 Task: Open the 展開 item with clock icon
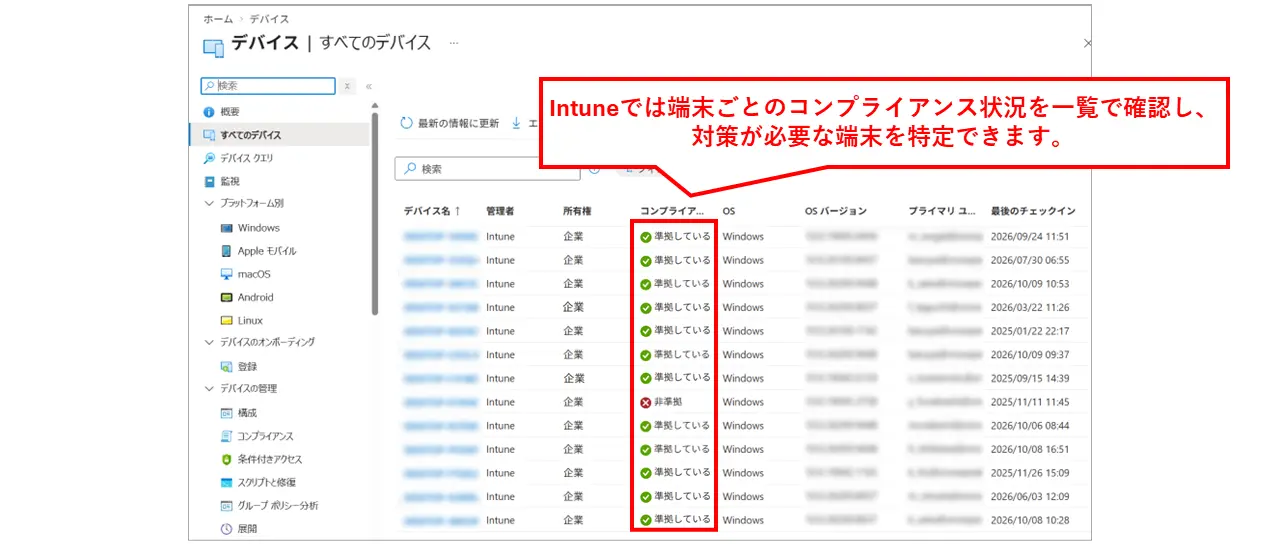tap(247, 529)
